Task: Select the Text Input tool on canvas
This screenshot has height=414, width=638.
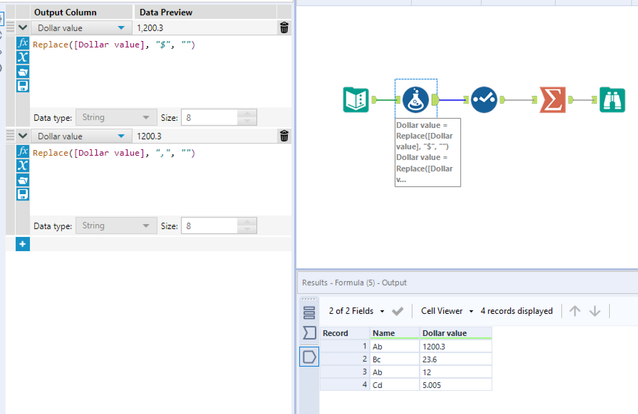Action: [356, 100]
